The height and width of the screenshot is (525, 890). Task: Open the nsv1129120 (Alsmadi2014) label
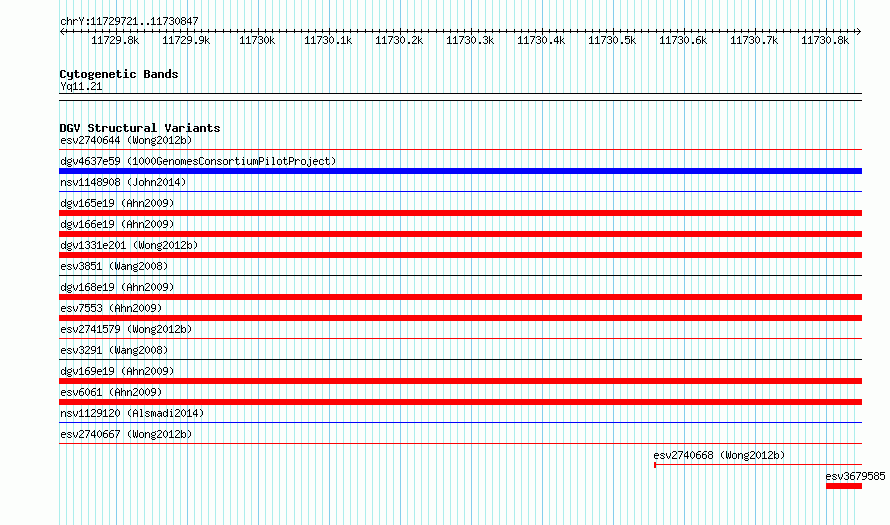[x=132, y=413]
